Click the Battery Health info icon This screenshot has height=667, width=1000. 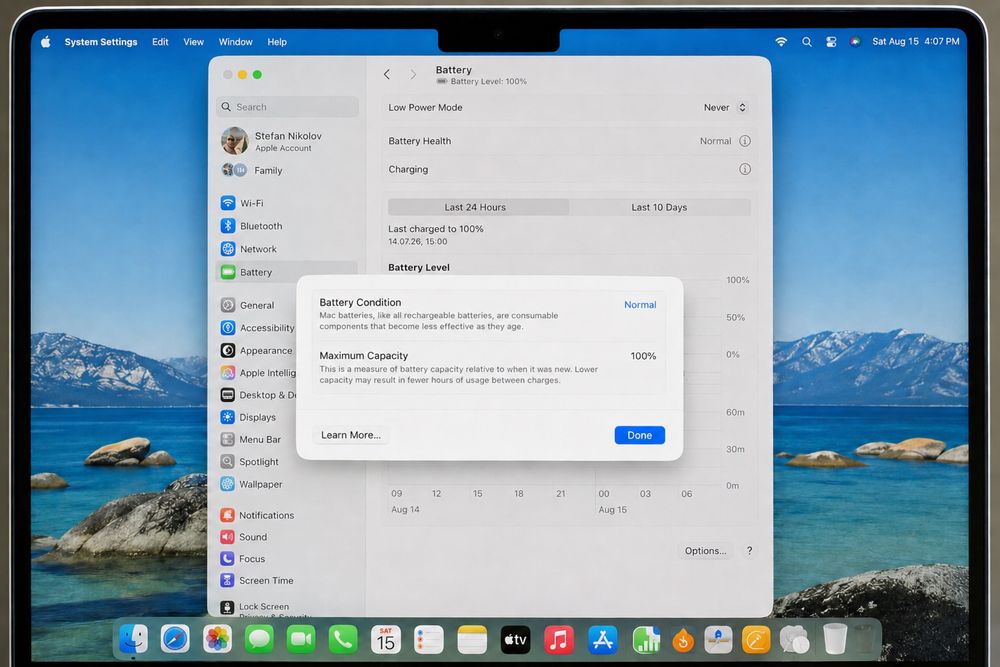coord(744,141)
